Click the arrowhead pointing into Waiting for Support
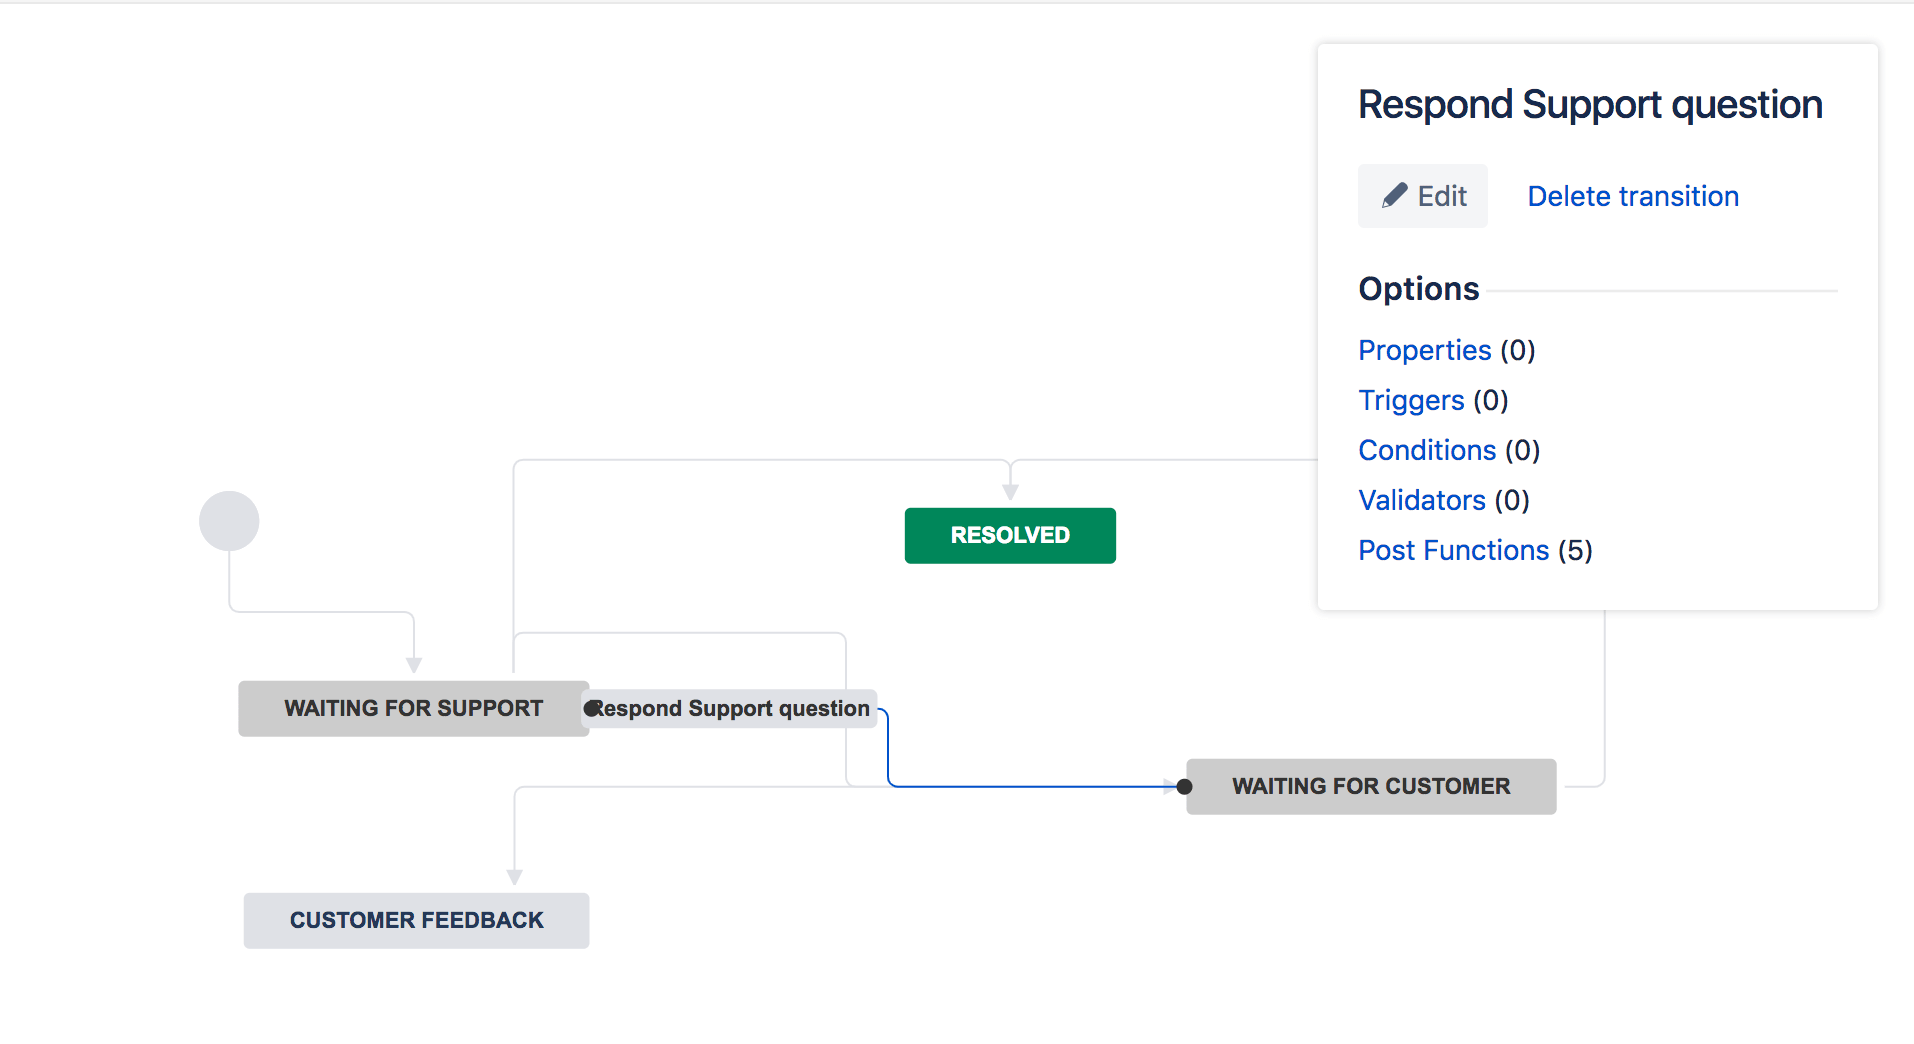Screen dimensions: 1914x1044 pos(414,665)
